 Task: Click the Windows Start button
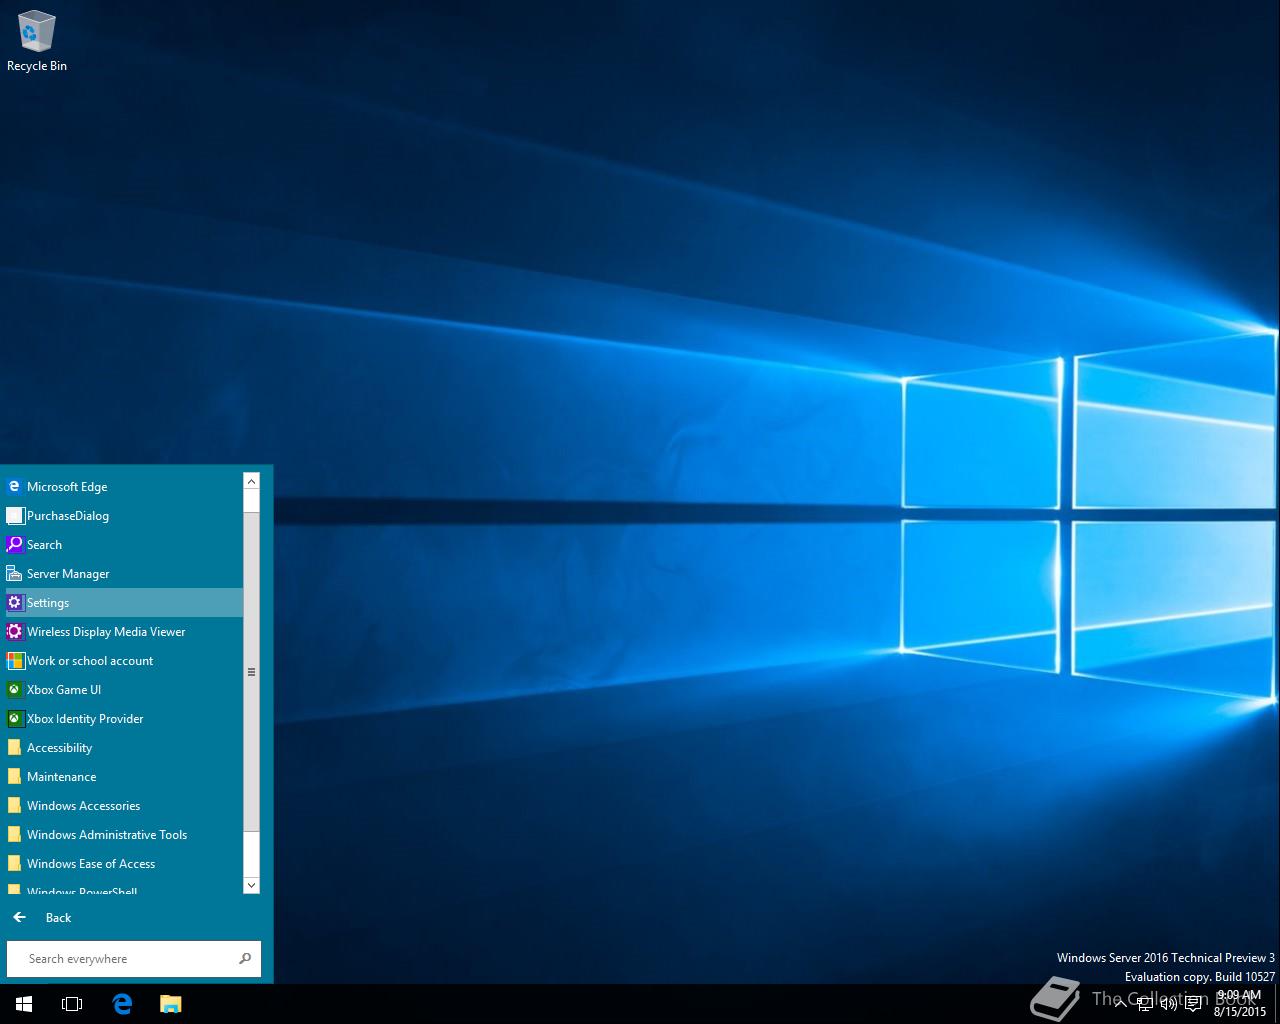point(24,1004)
